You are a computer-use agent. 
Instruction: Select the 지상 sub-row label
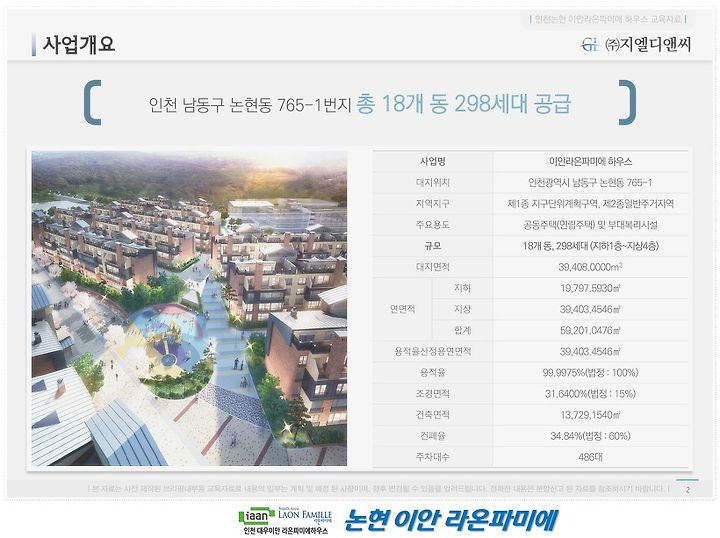462,309
